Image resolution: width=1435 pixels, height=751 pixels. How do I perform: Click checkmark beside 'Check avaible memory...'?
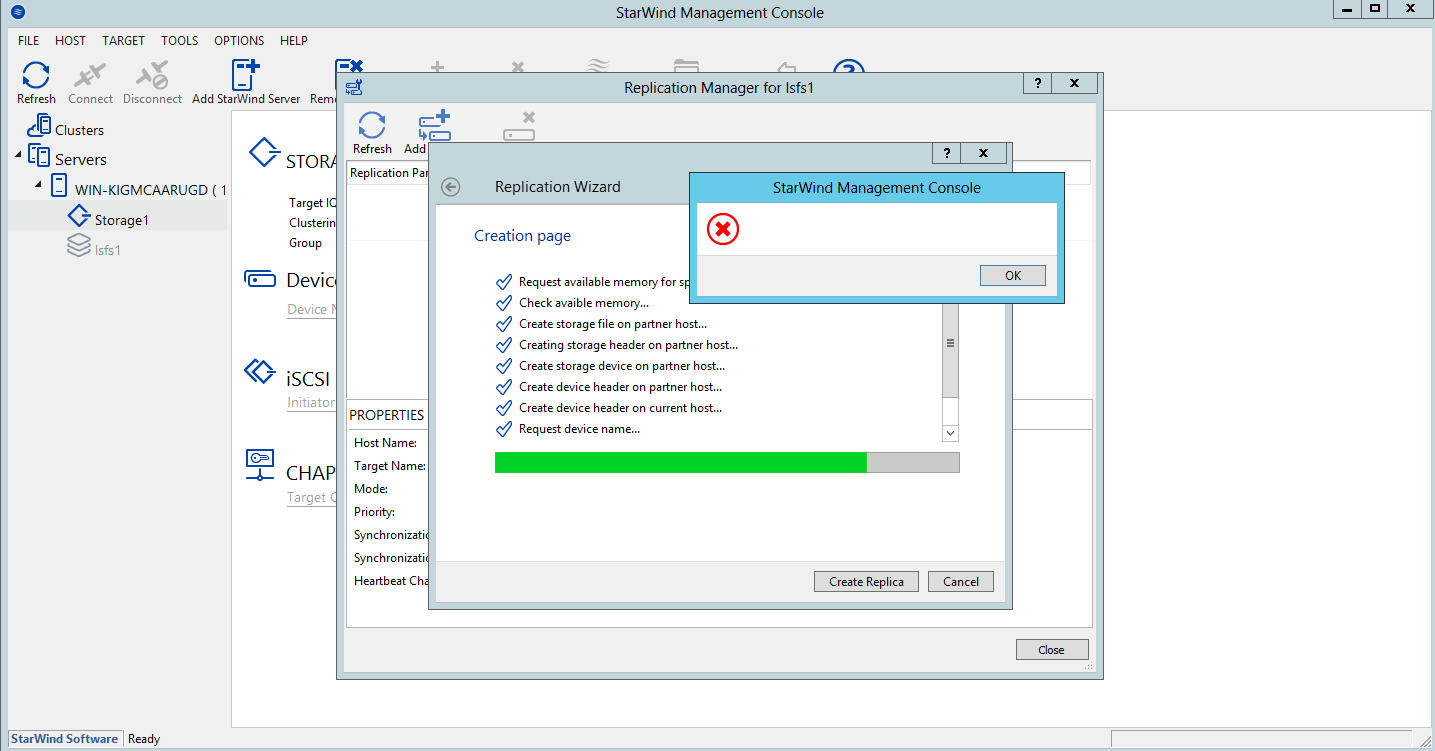click(504, 303)
